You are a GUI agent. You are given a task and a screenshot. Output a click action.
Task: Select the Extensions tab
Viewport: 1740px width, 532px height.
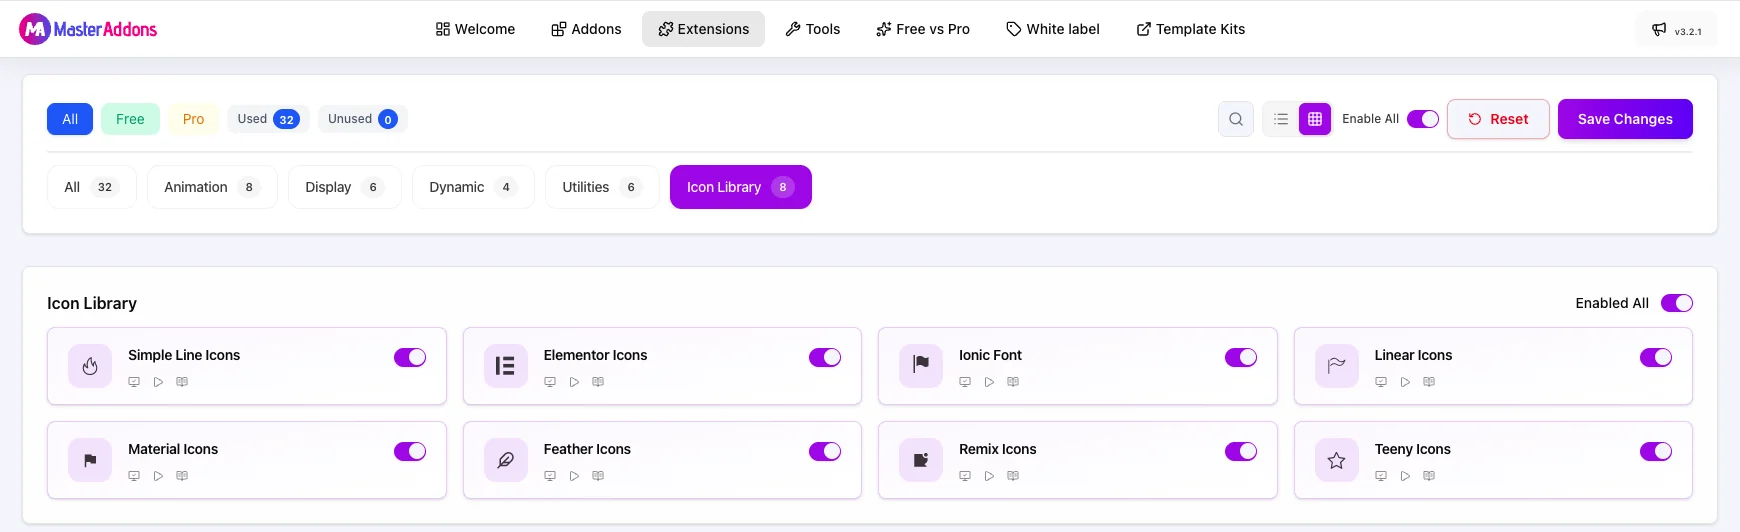(703, 29)
